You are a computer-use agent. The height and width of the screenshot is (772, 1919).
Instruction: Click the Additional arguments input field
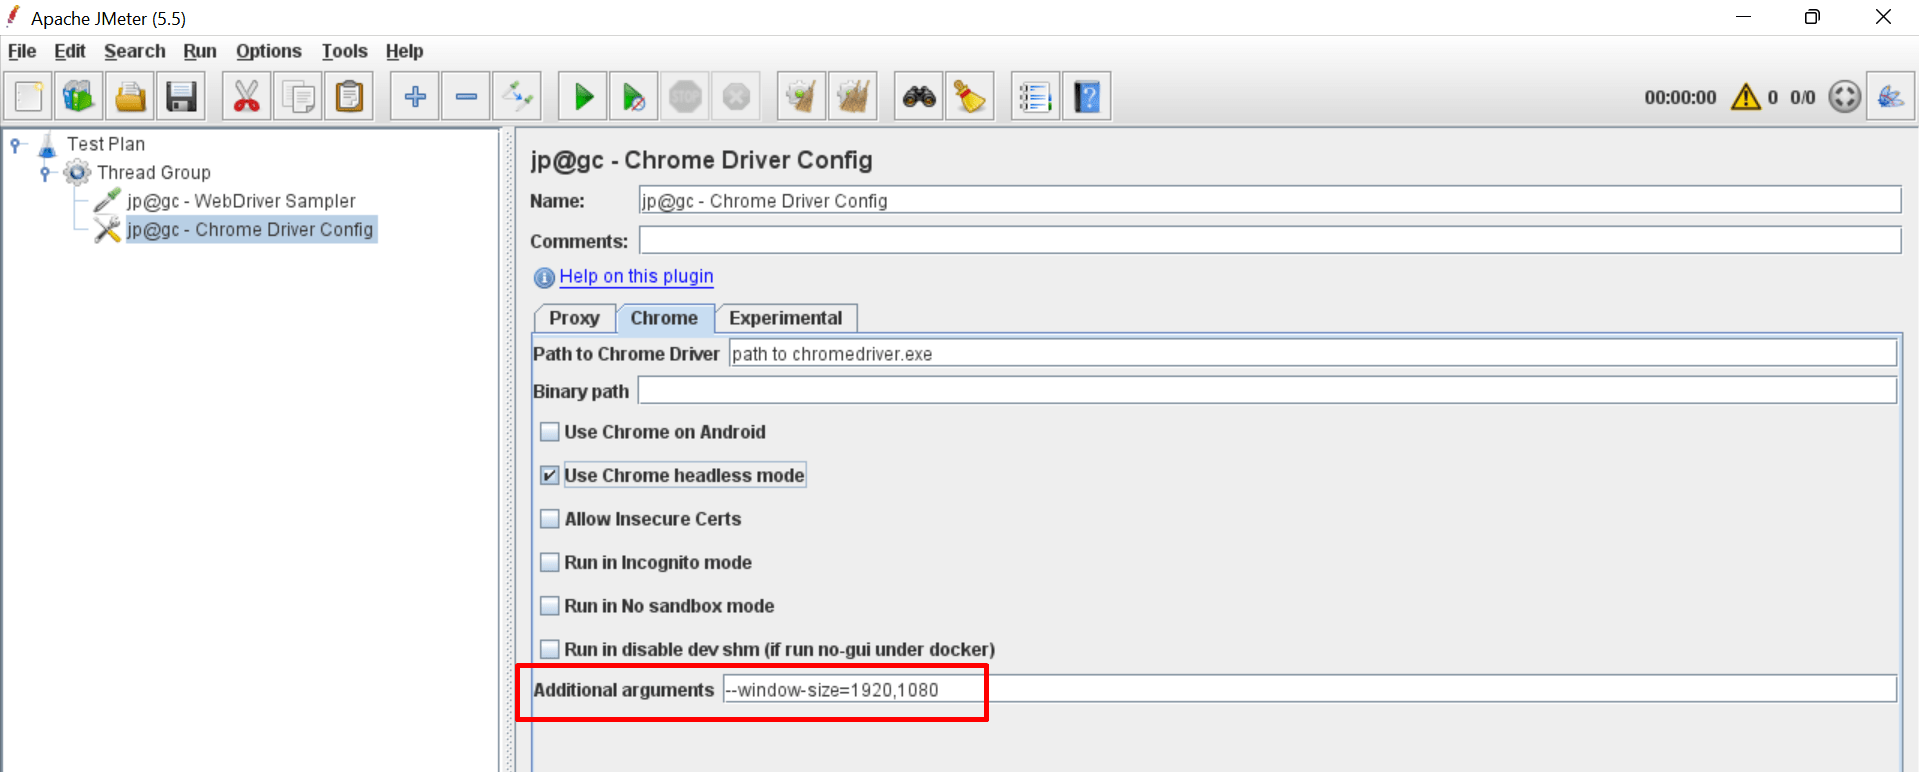click(1310, 689)
